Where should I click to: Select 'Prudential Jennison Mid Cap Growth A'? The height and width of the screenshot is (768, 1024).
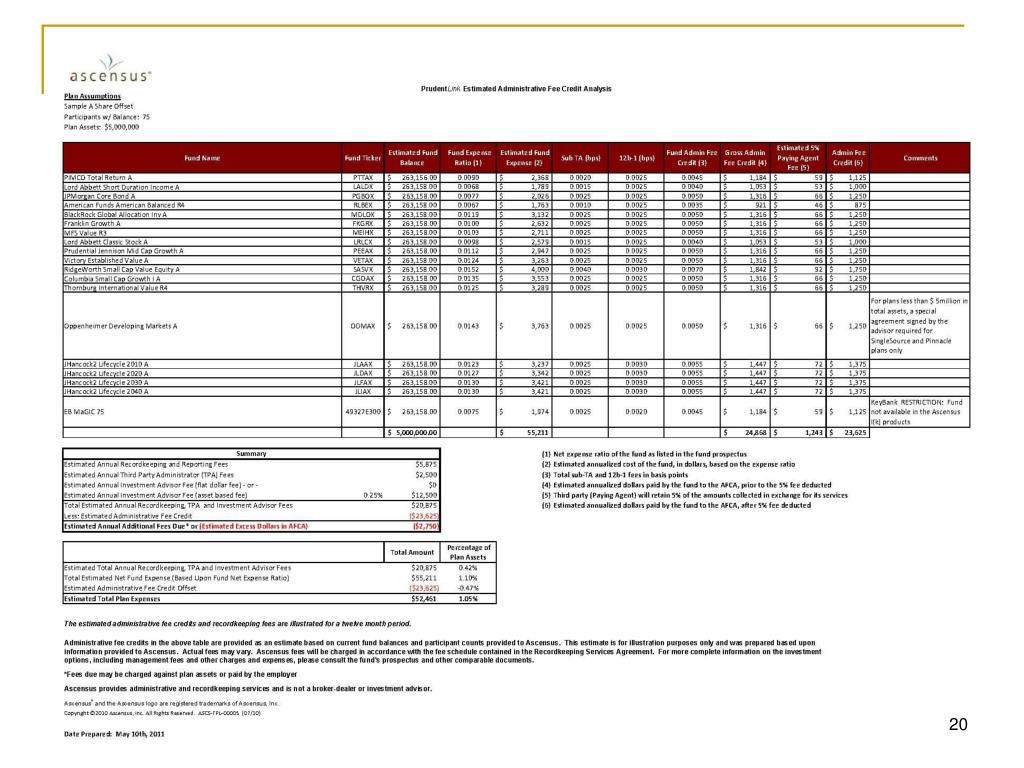tap(123, 251)
